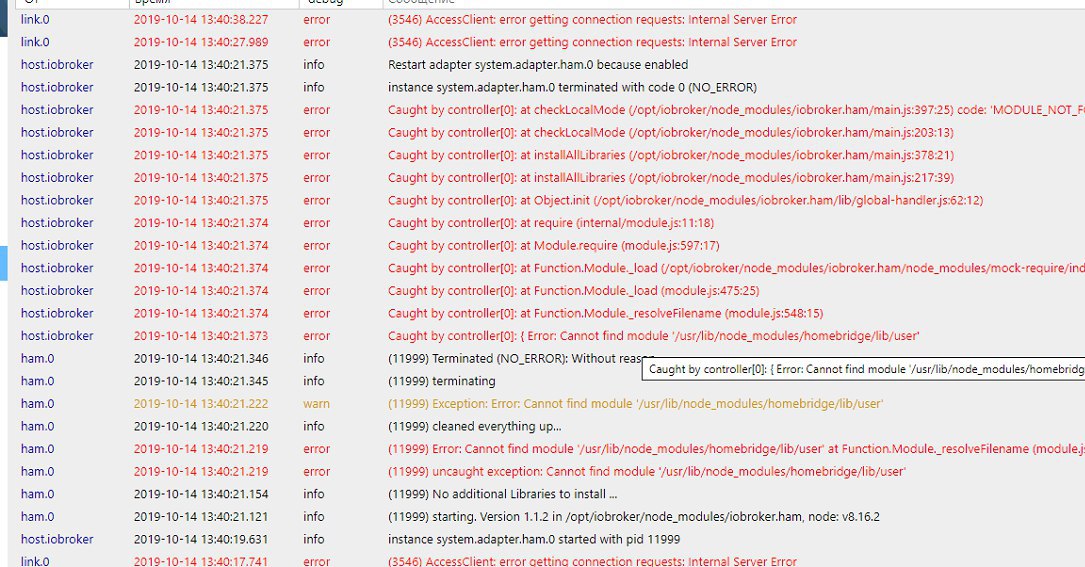The width and height of the screenshot is (1085, 567).
Task: Click 'link.0' source in 13:40:38.227 row
Action: tap(35, 19)
